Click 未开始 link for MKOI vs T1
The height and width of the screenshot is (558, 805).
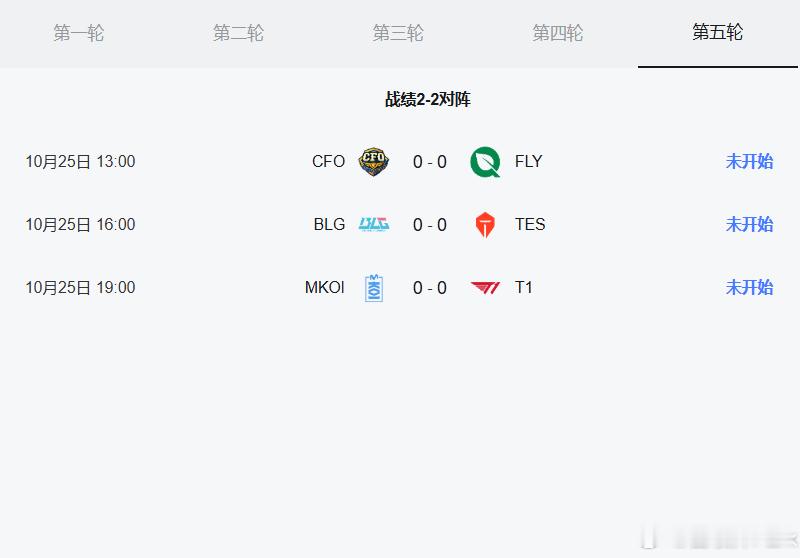(x=749, y=288)
